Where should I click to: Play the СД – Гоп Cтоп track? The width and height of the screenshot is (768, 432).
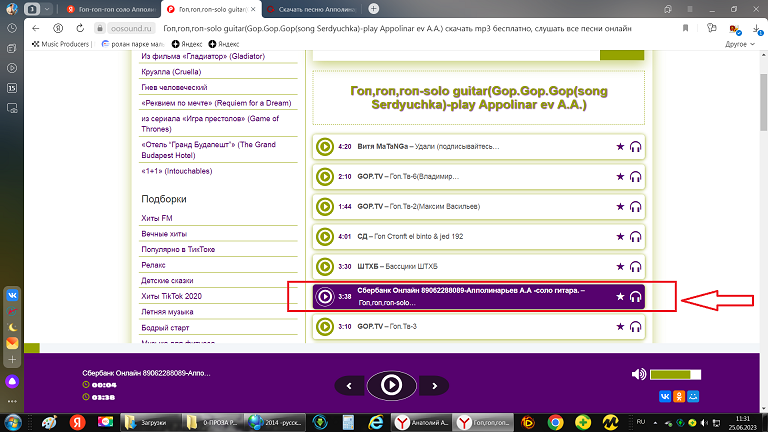click(x=324, y=237)
